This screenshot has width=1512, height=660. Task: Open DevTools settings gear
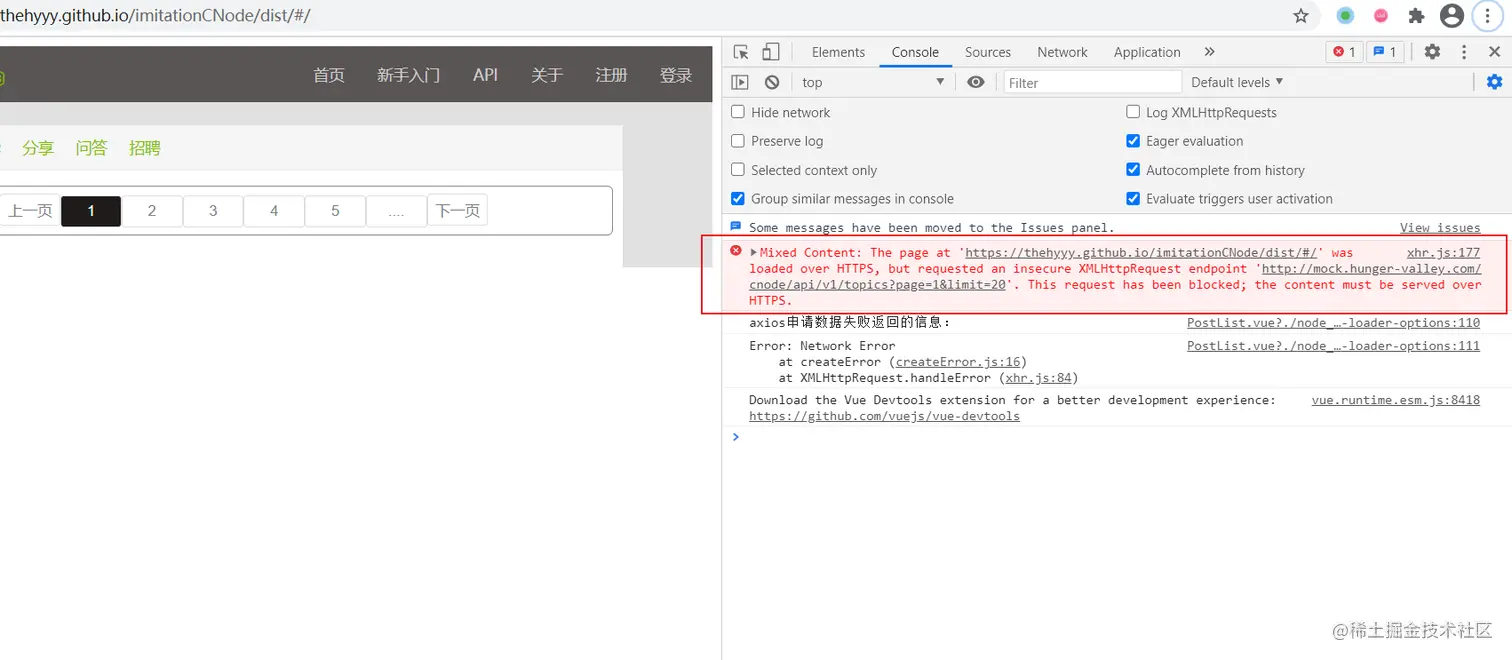[x=1432, y=52]
